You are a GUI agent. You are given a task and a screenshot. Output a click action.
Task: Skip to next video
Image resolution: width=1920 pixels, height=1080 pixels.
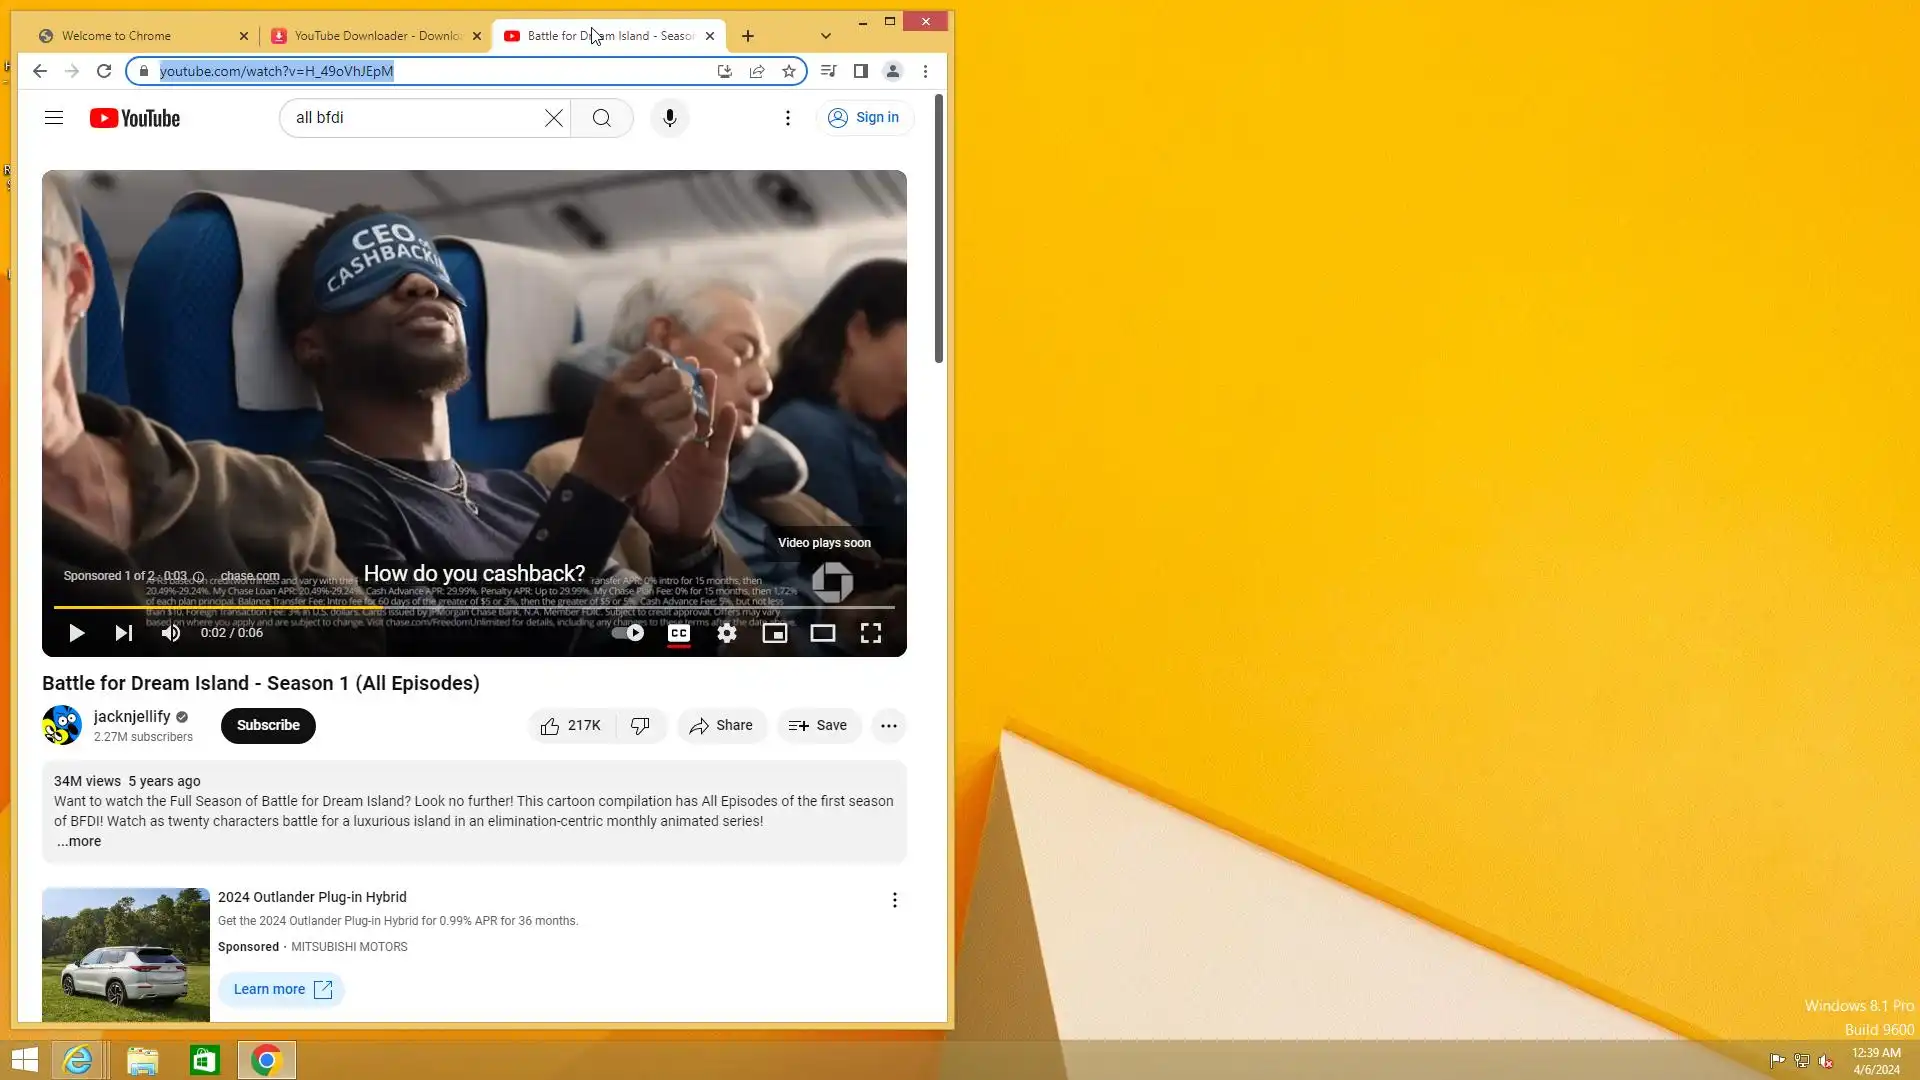[124, 633]
